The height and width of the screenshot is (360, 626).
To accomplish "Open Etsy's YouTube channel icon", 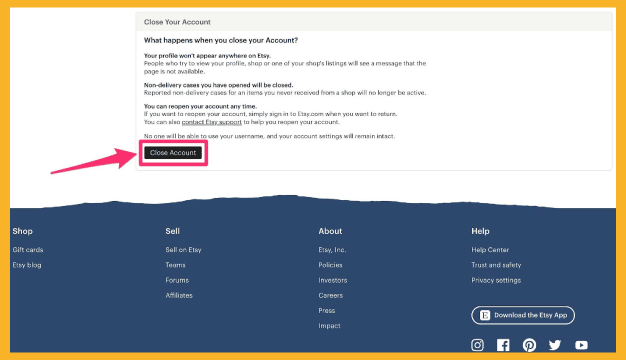I will tap(581, 345).
